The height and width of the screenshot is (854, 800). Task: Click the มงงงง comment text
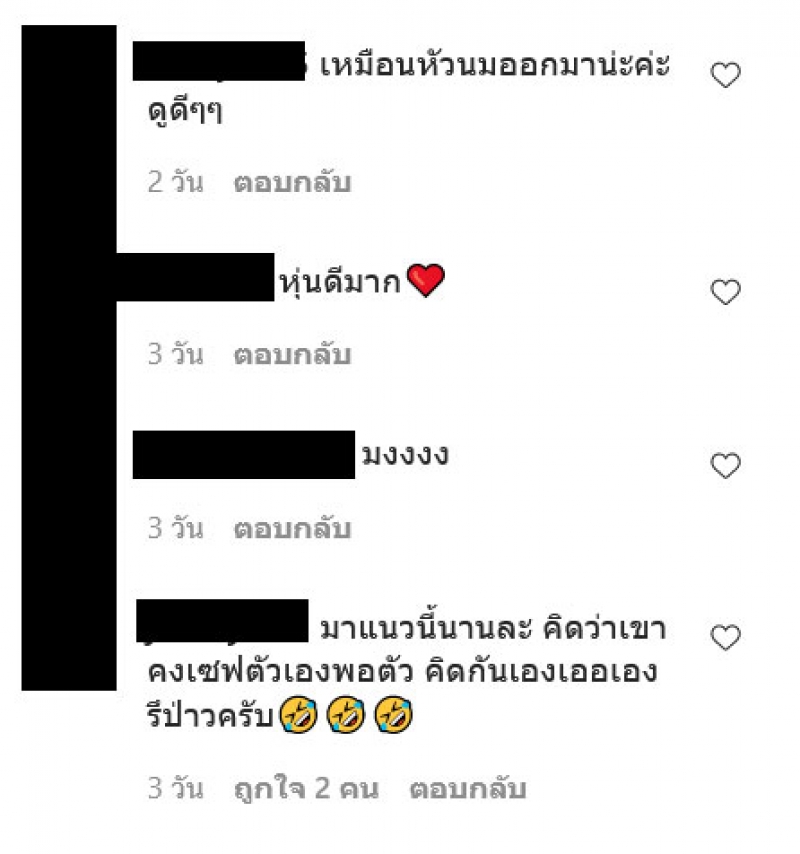(405, 455)
